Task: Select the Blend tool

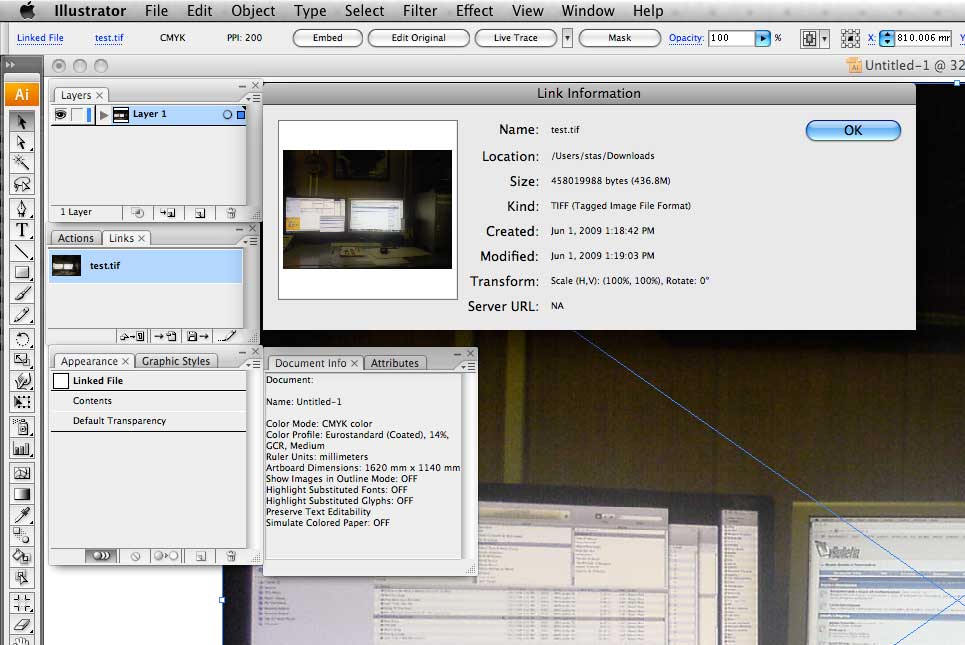Action: (22, 535)
